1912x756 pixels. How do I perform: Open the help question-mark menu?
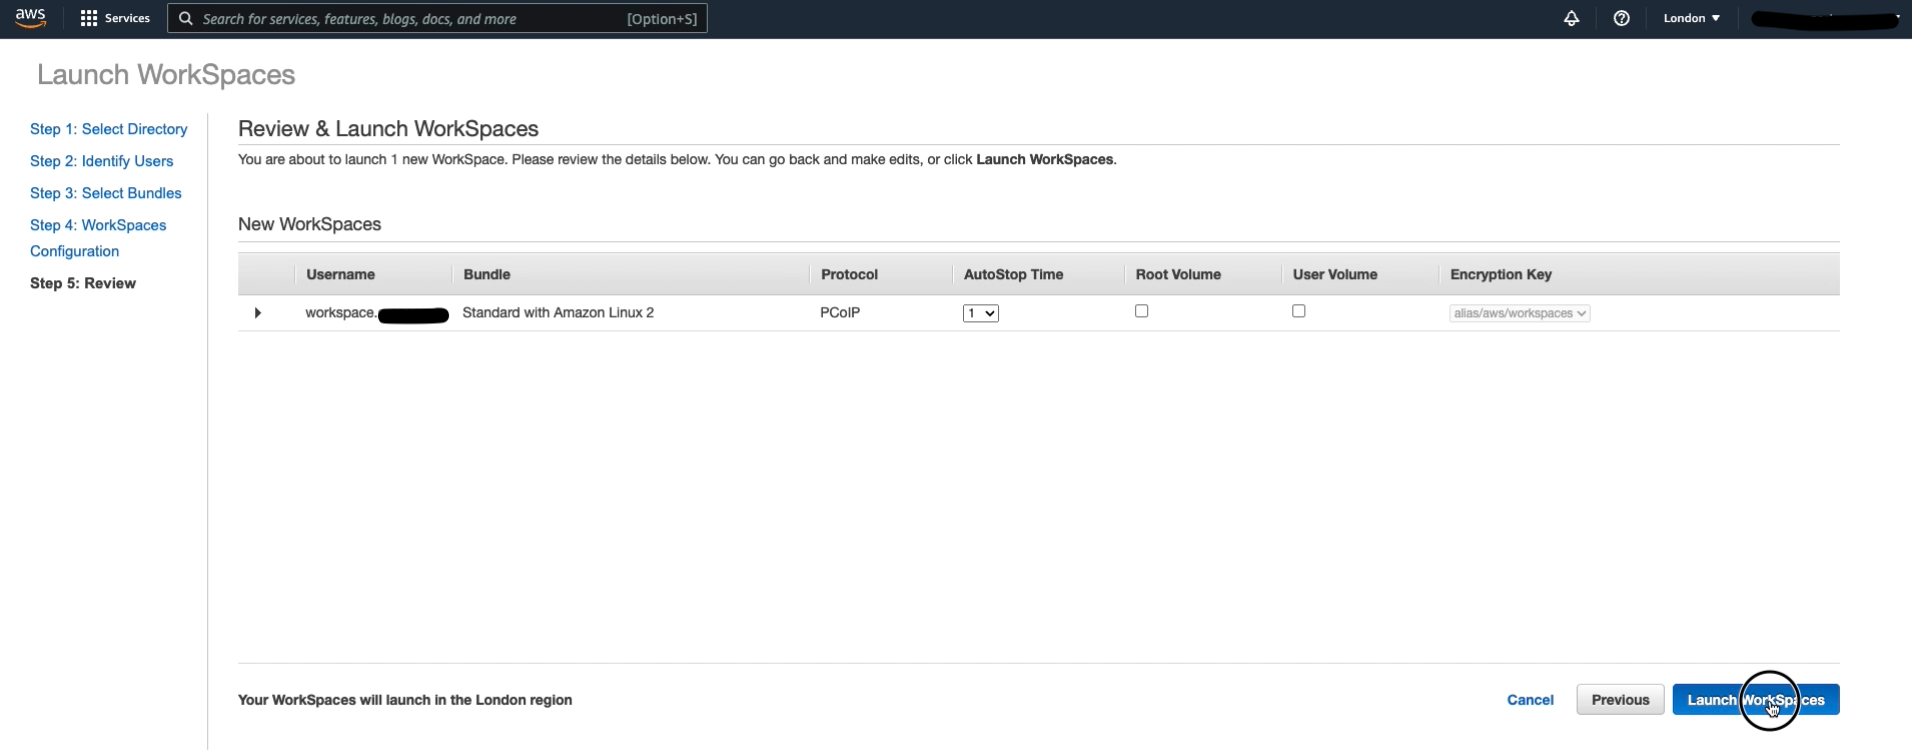[x=1622, y=18]
